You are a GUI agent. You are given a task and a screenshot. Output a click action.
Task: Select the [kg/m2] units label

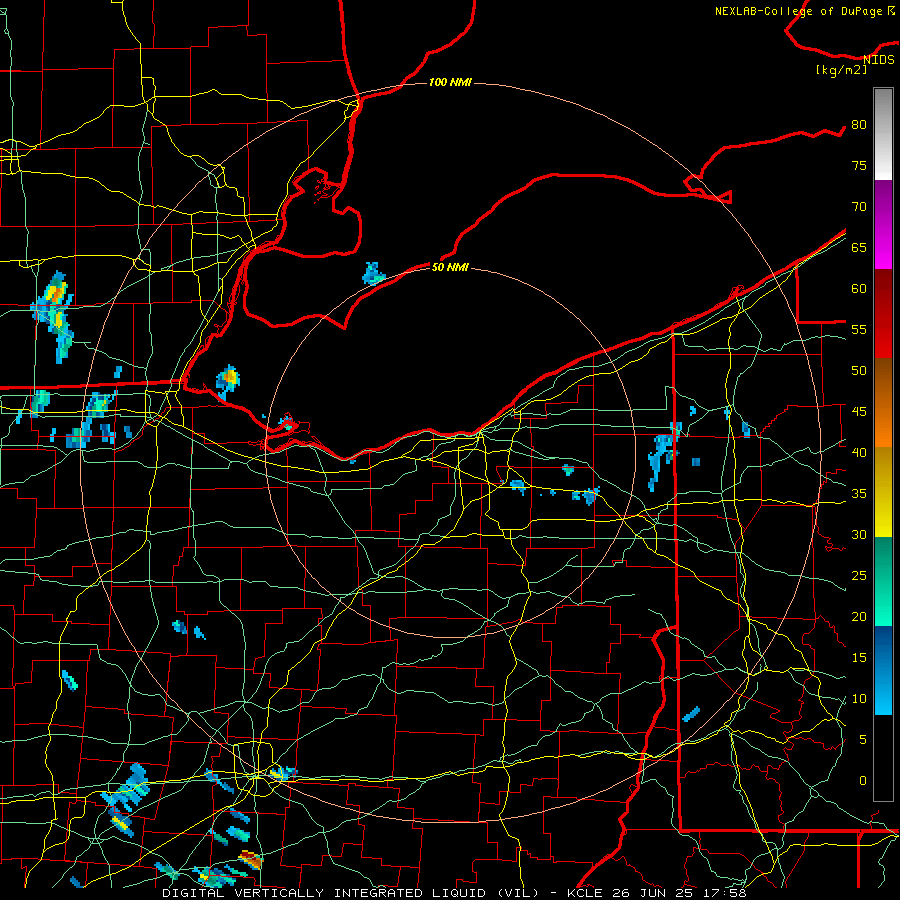pyautogui.click(x=841, y=70)
